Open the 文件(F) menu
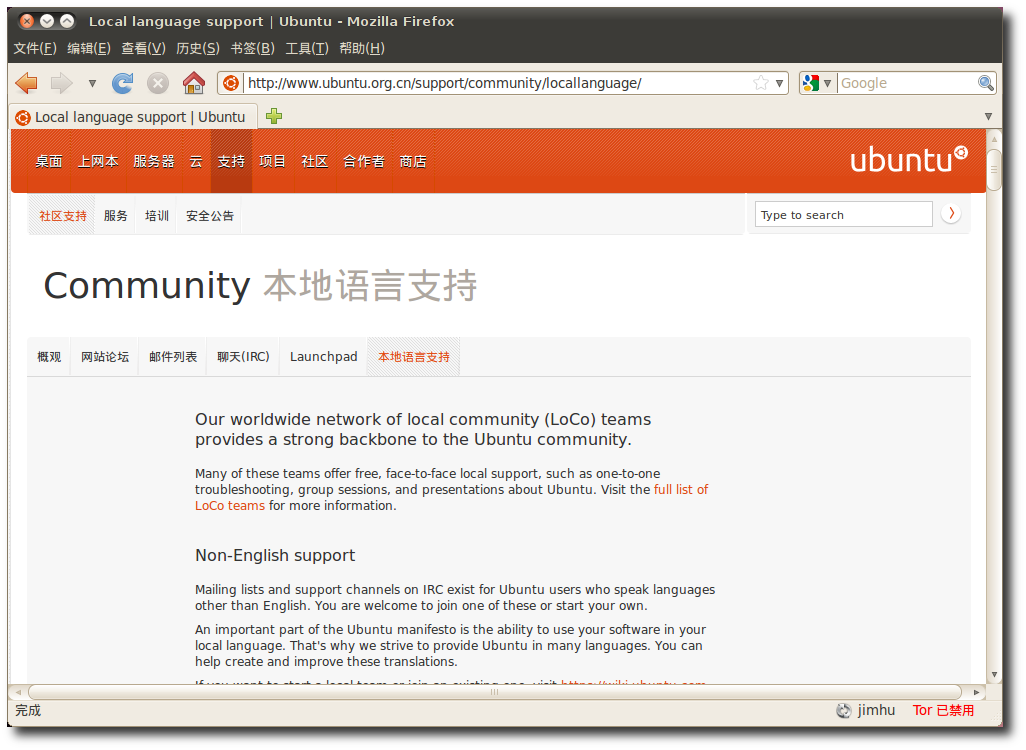Screen dimensions: 1026x750 (x=35, y=48)
